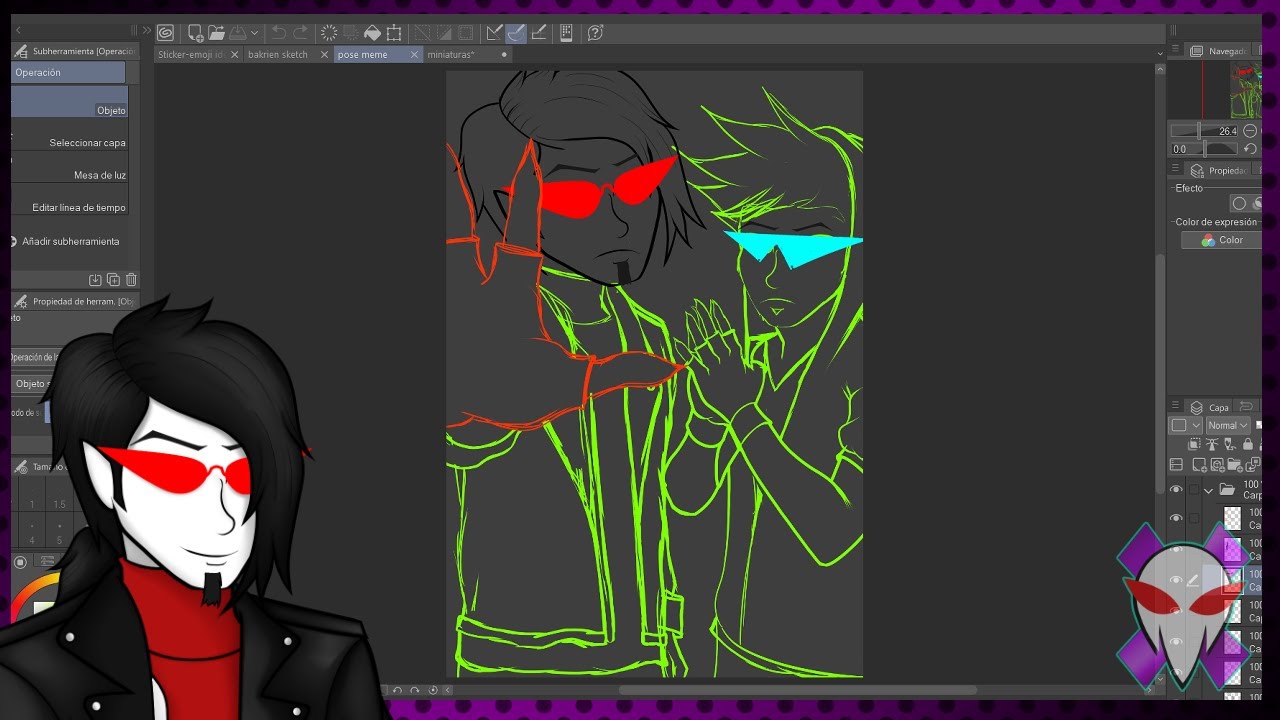The image size is (1280, 720).
Task: Close the bakrien sketch tab
Action: tap(324, 55)
